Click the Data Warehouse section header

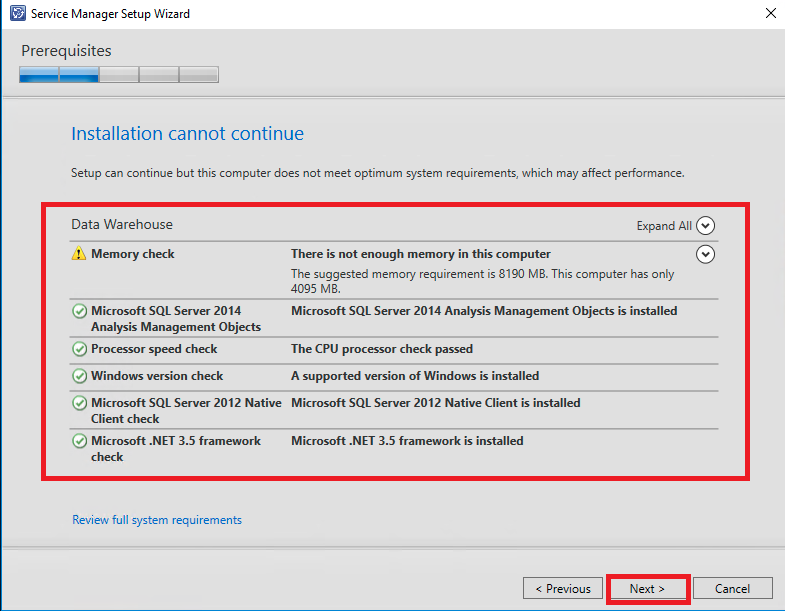[122, 225]
